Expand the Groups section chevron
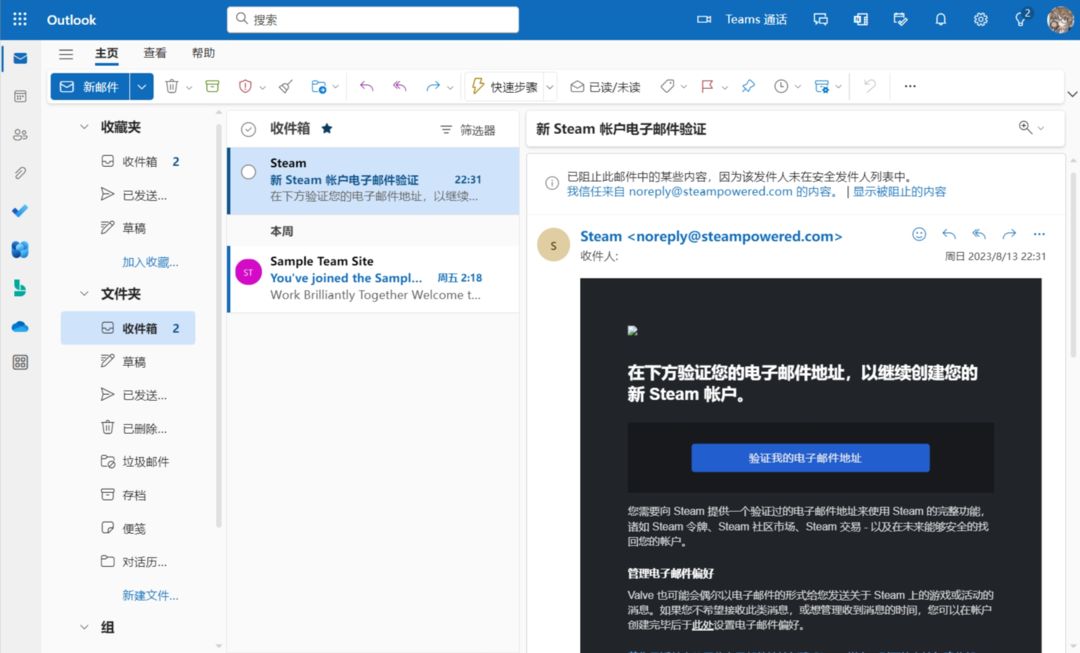Viewport: 1080px width, 653px height. pyautogui.click(x=84, y=627)
